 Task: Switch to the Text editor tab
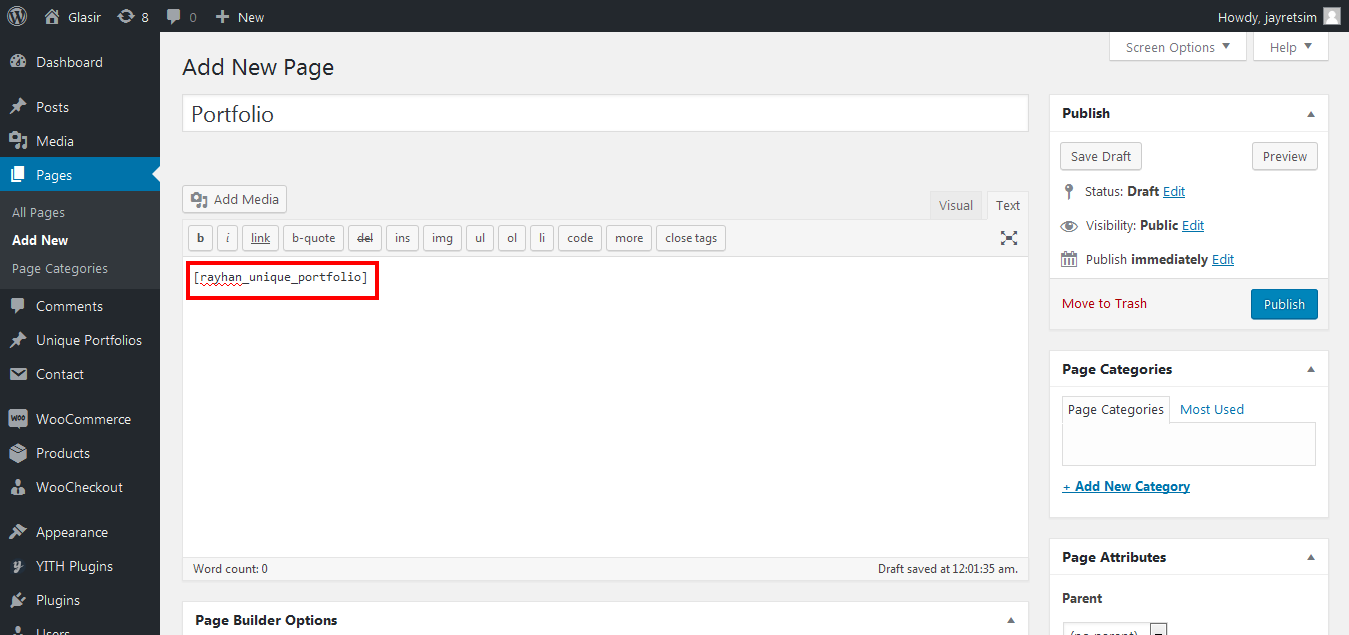click(x=1008, y=205)
